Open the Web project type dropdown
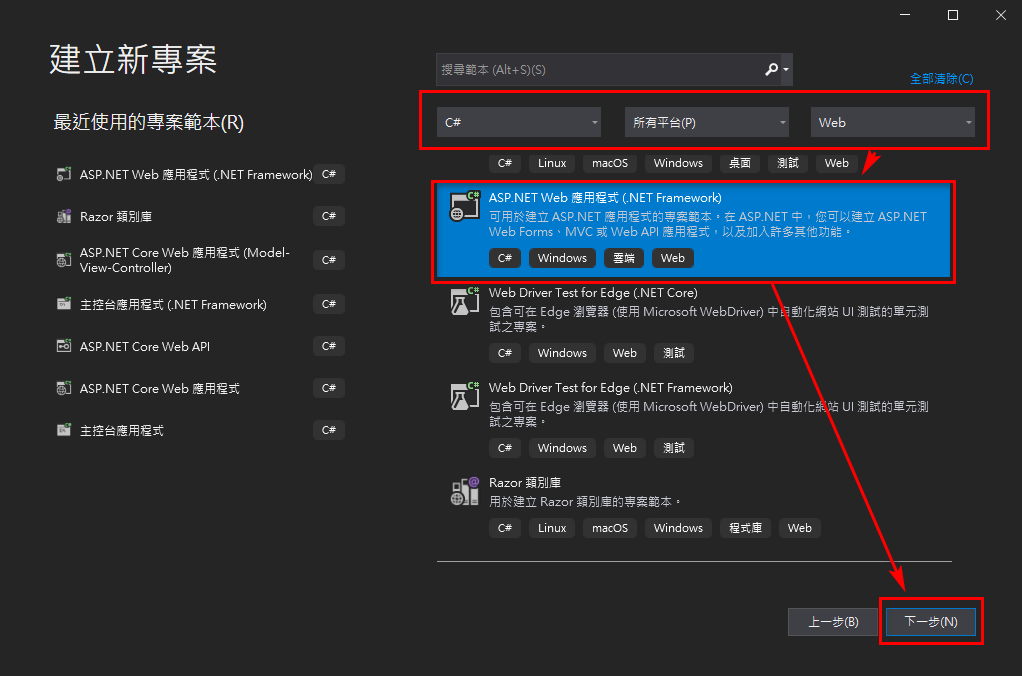 click(x=892, y=122)
